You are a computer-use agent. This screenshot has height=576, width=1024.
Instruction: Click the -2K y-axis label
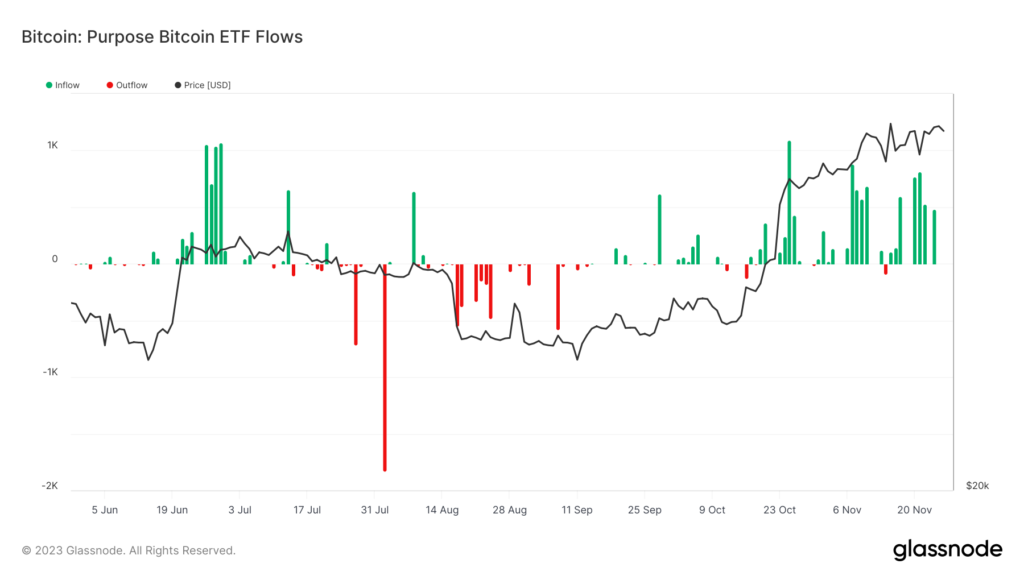click(x=50, y=486)
